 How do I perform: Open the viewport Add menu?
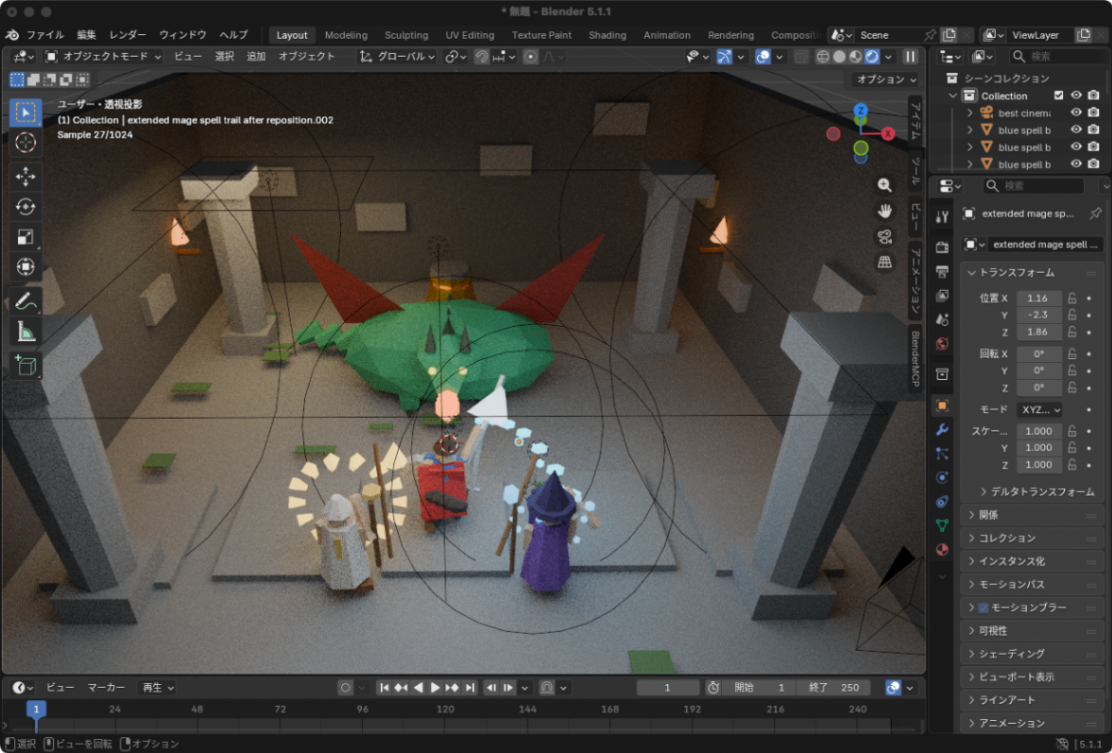(256, 57)
